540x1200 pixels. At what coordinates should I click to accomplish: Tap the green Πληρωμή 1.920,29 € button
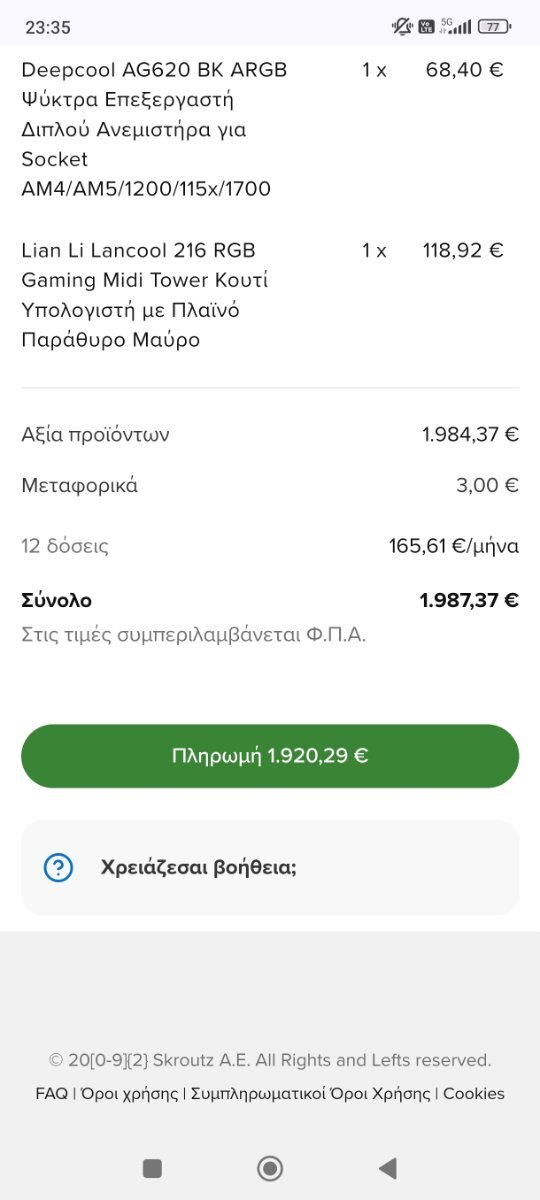(270, 756)
